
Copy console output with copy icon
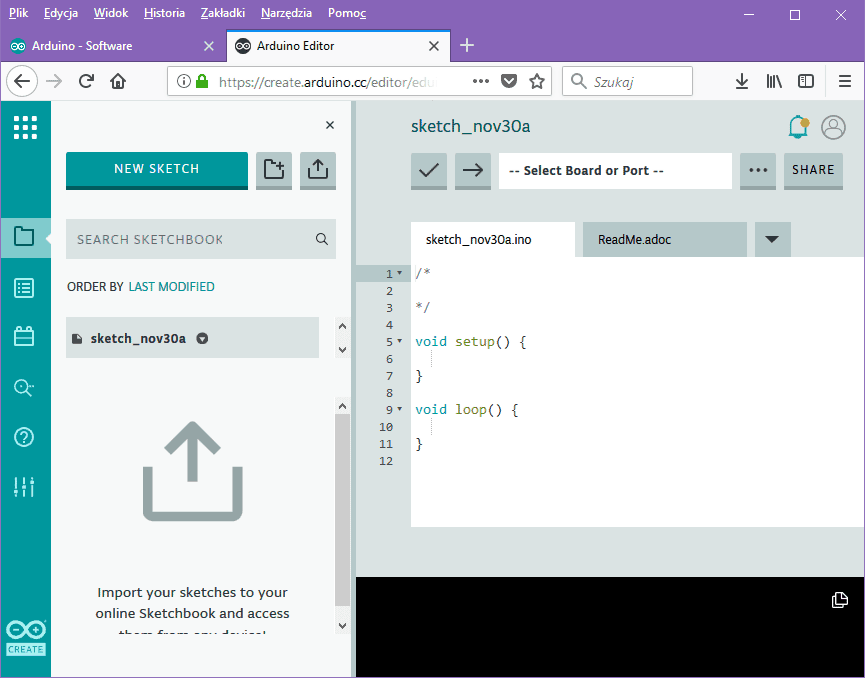[x=840, y=600]
